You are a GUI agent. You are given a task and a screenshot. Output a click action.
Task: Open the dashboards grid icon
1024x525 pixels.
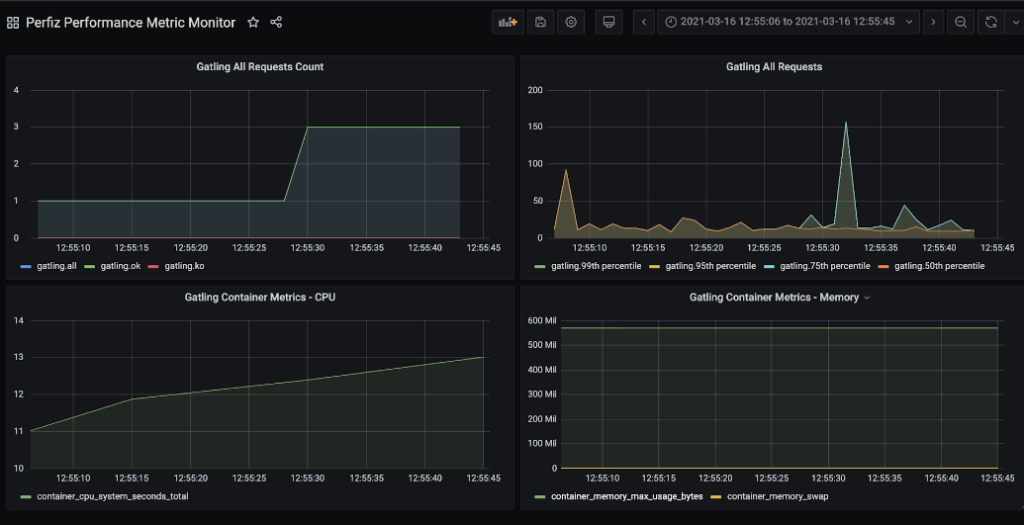click(13, 22)
